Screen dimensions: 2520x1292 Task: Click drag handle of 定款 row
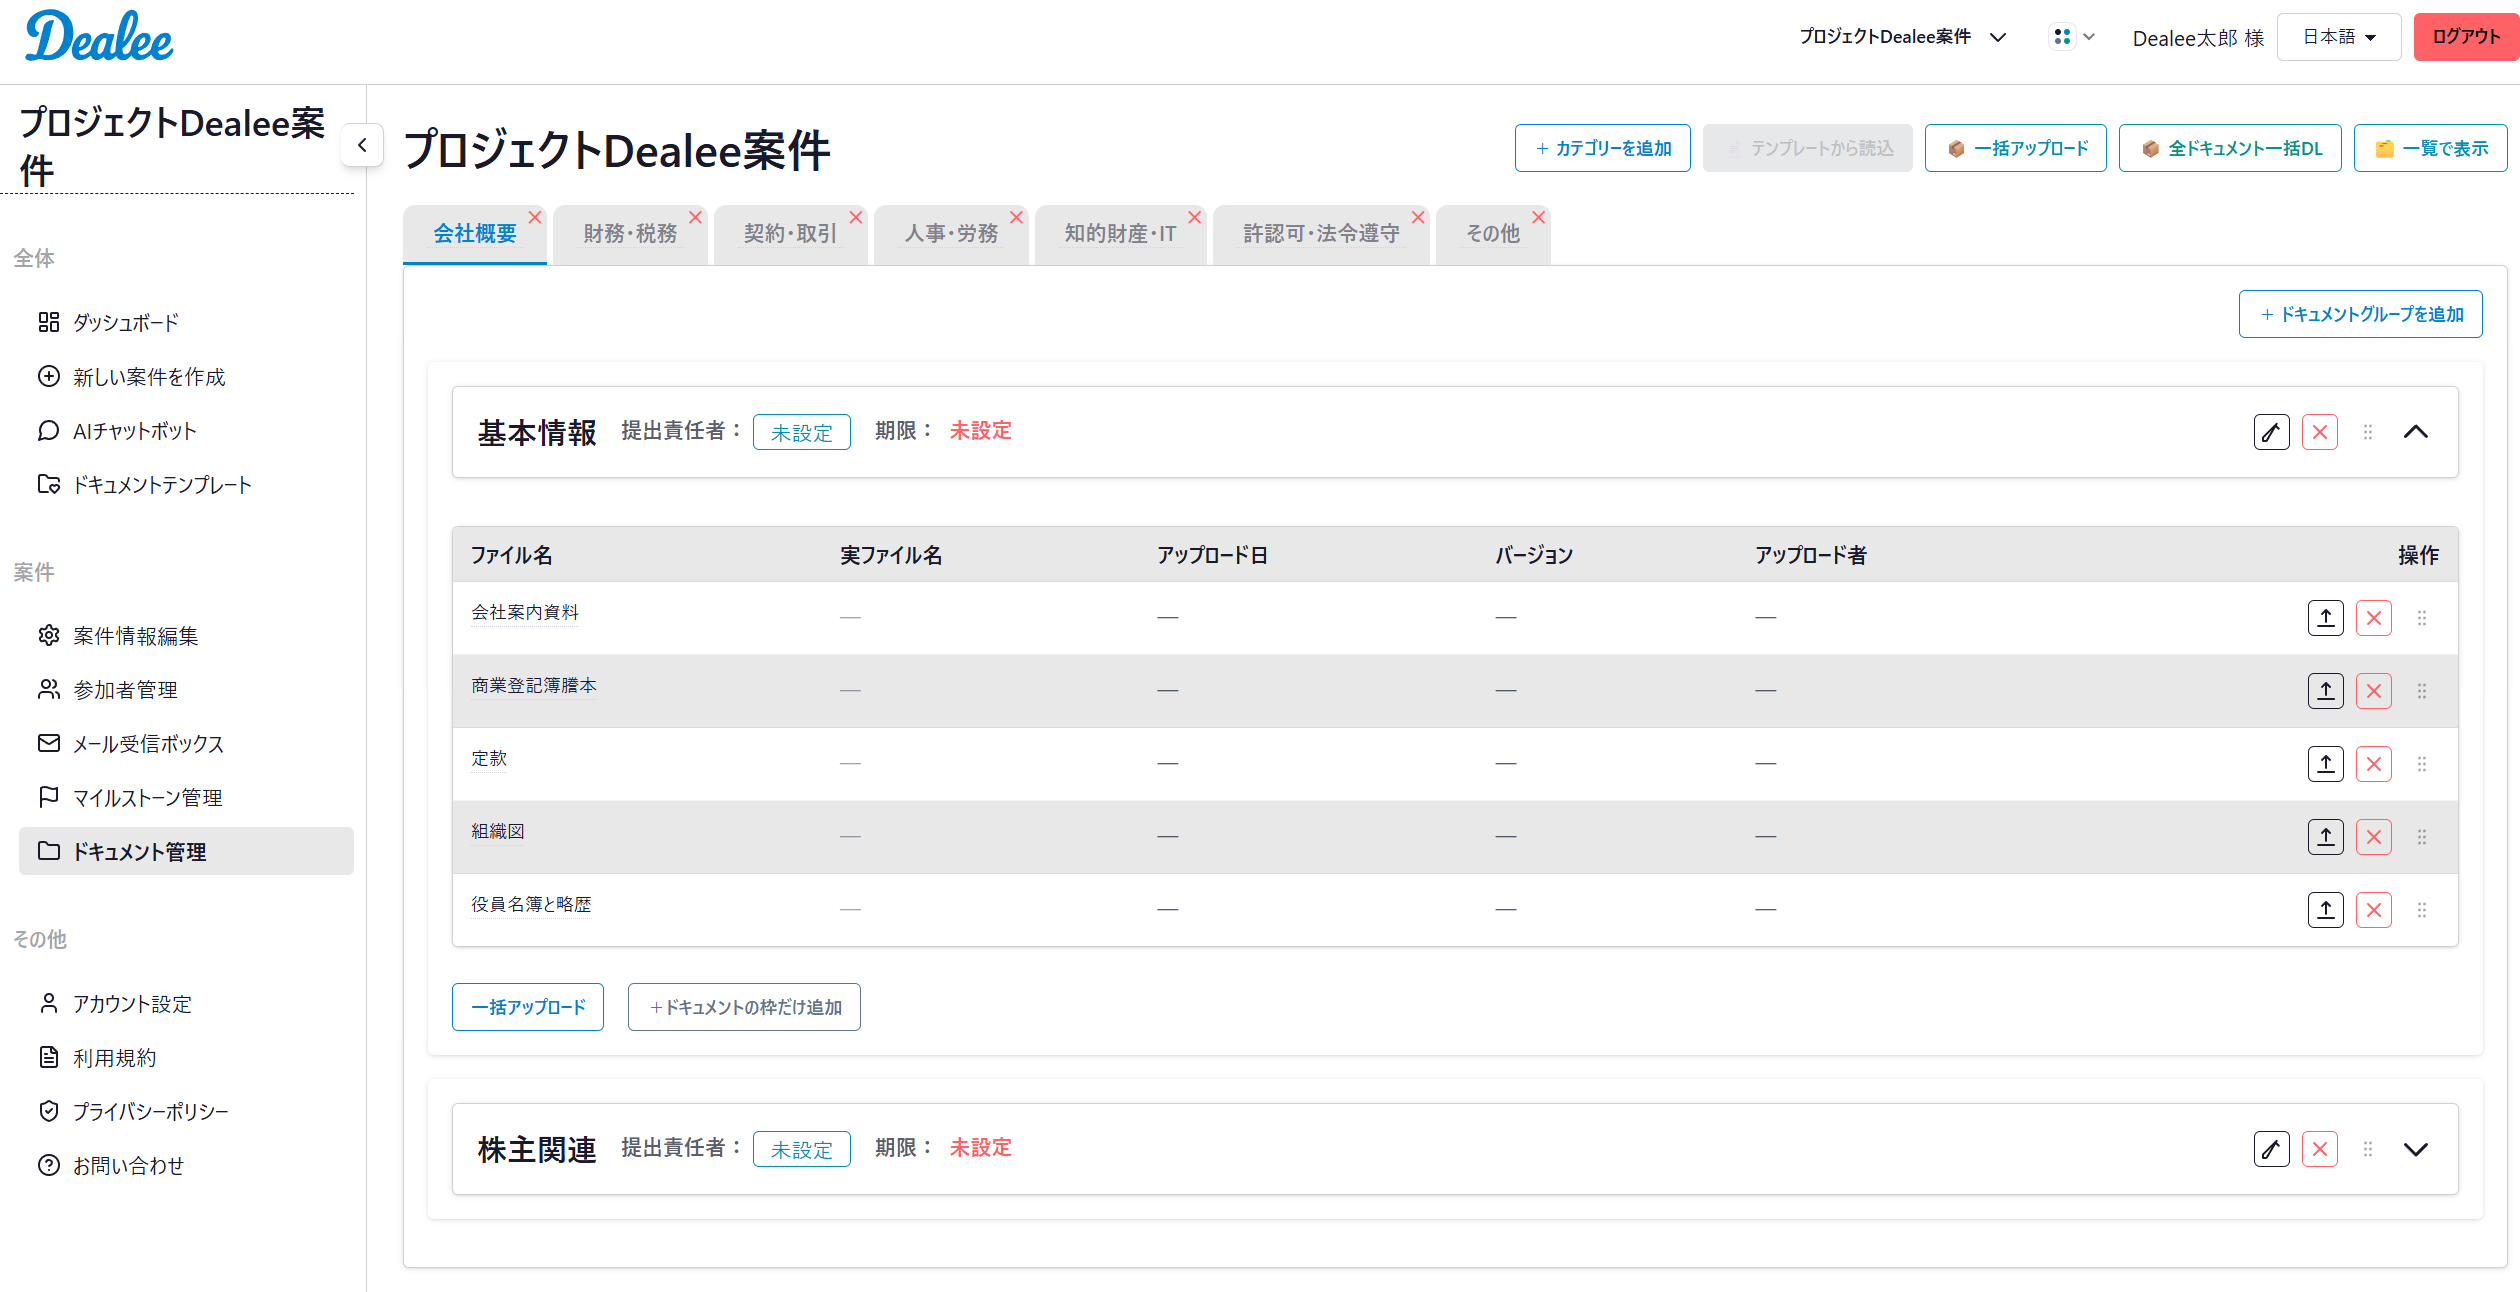point(2422,764)
